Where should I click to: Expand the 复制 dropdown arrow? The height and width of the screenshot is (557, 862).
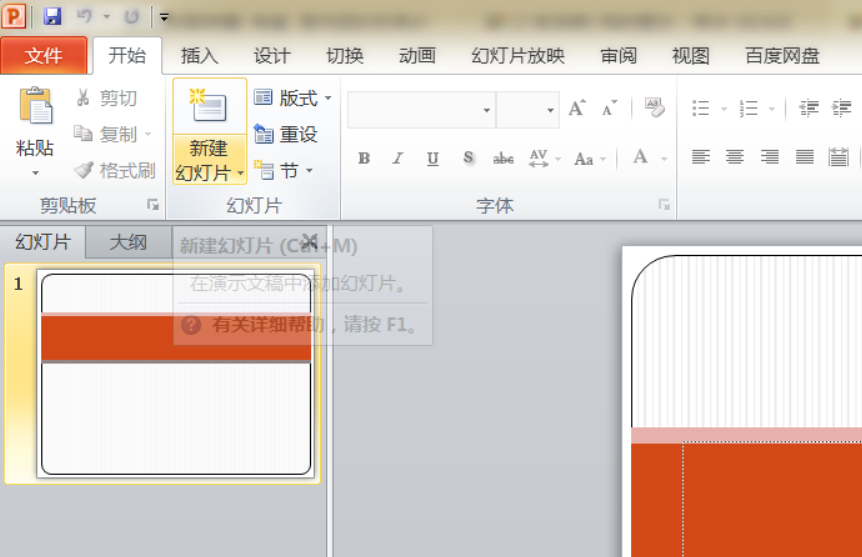coord(148,134)
